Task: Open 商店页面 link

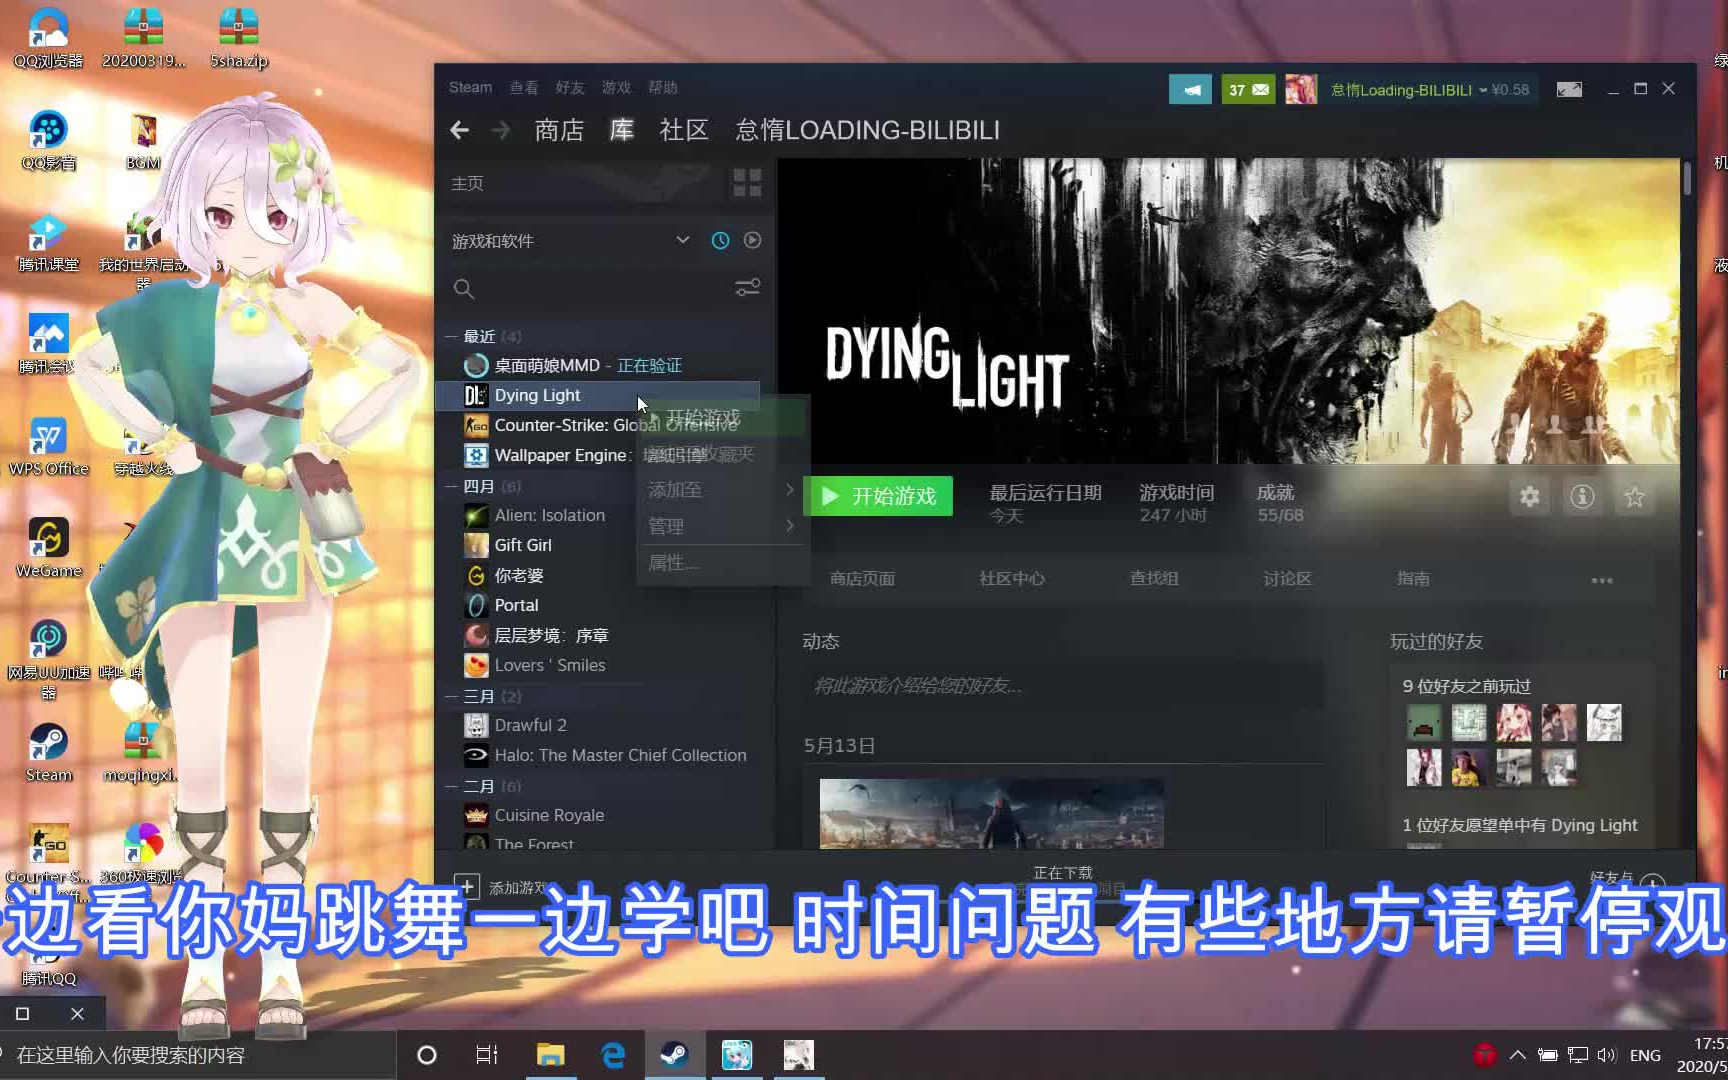Action: tap(862, 579)
